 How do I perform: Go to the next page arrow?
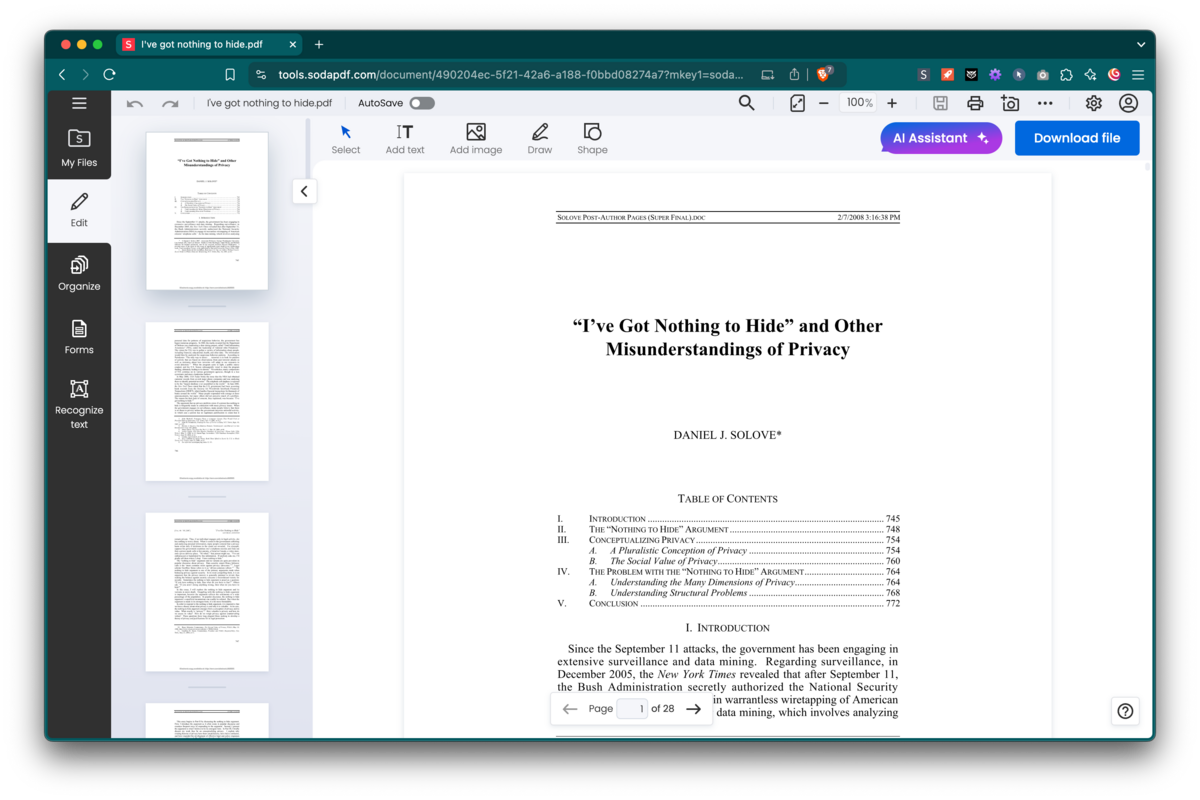(x=693, y=709)
